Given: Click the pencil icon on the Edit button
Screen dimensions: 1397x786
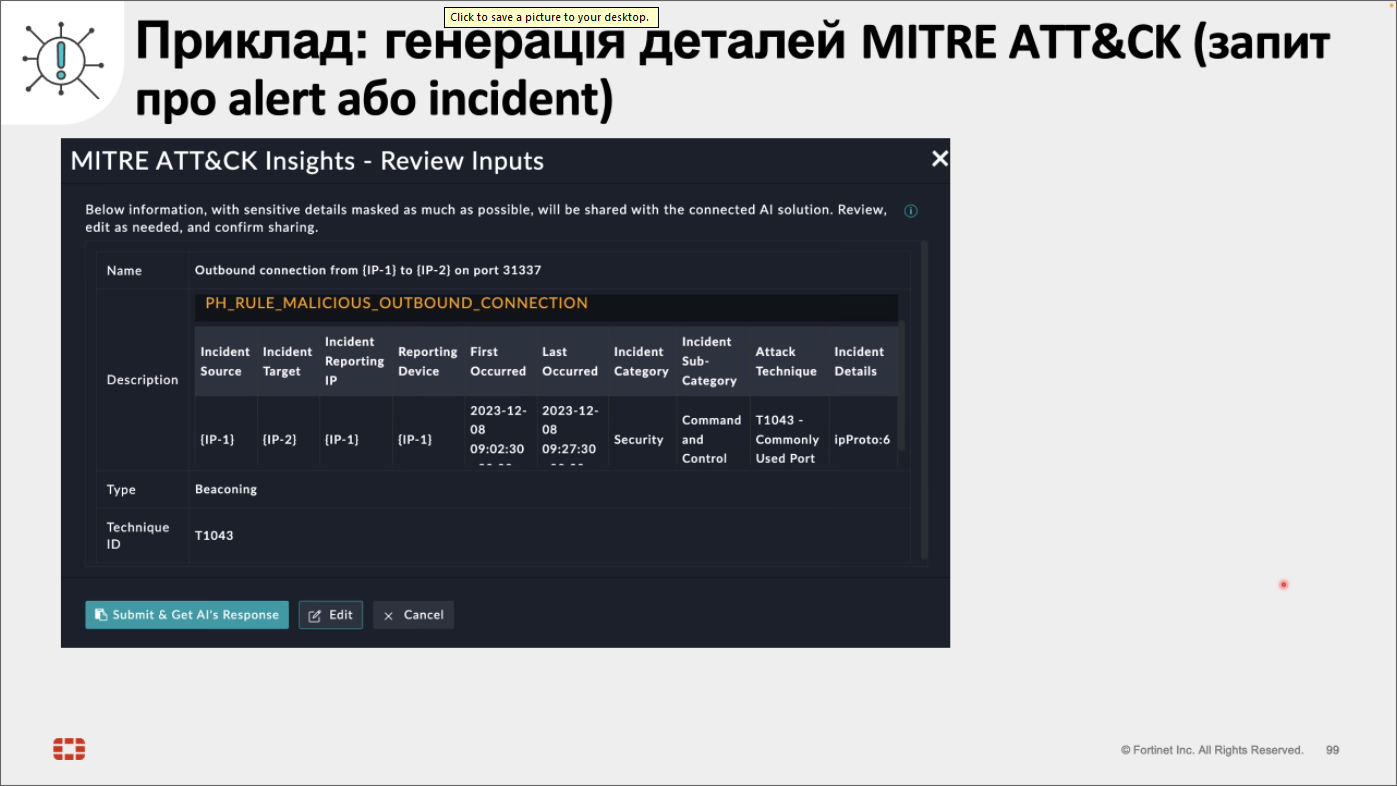Looking at the screenshot, I should [x=315, y=616].
